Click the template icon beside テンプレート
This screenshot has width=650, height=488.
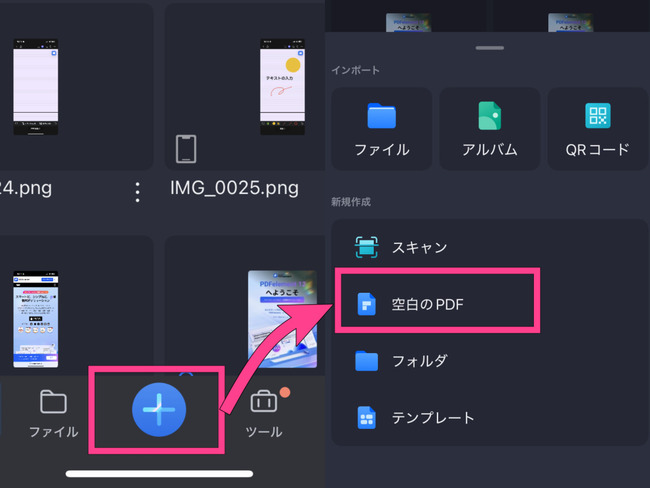click(366, 417)
